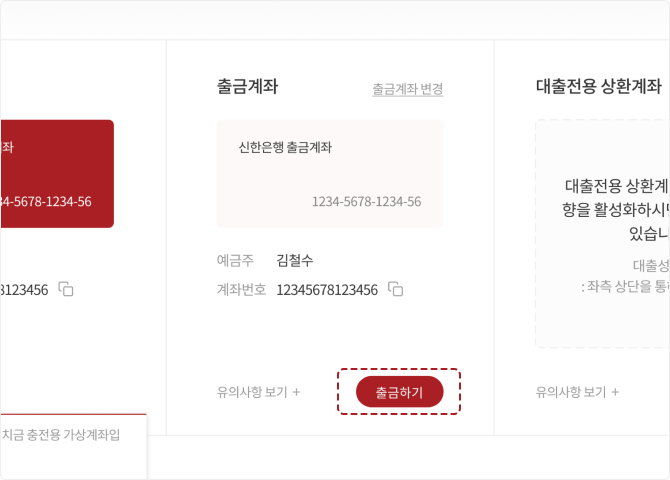670x480 pixels.
Task: Copy the 12345678123456 account number
Action: 396,290
